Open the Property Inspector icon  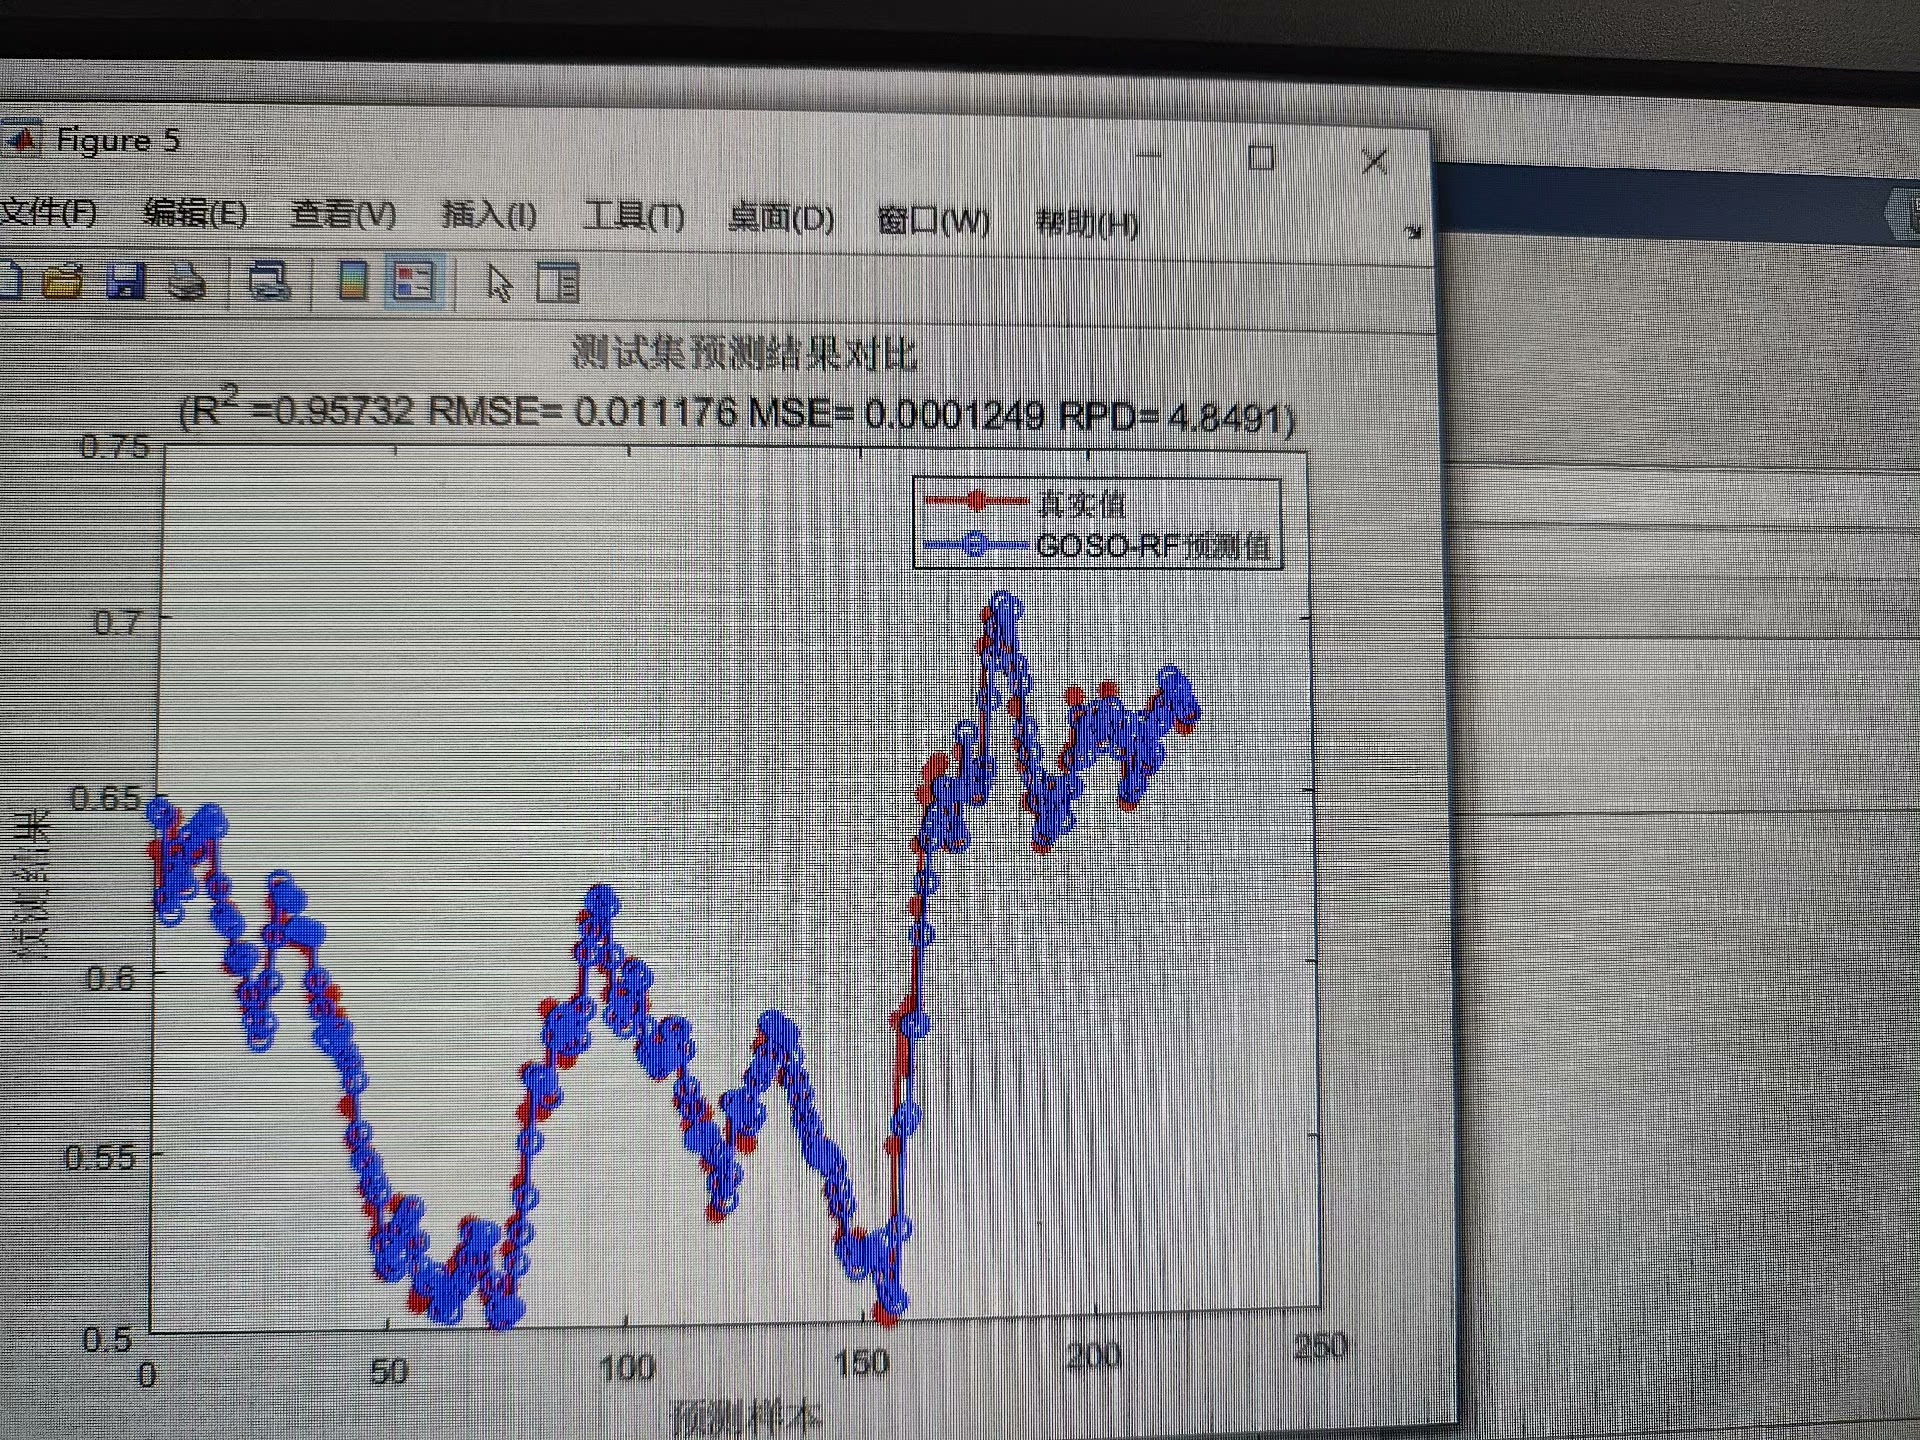tap(557, 283)
